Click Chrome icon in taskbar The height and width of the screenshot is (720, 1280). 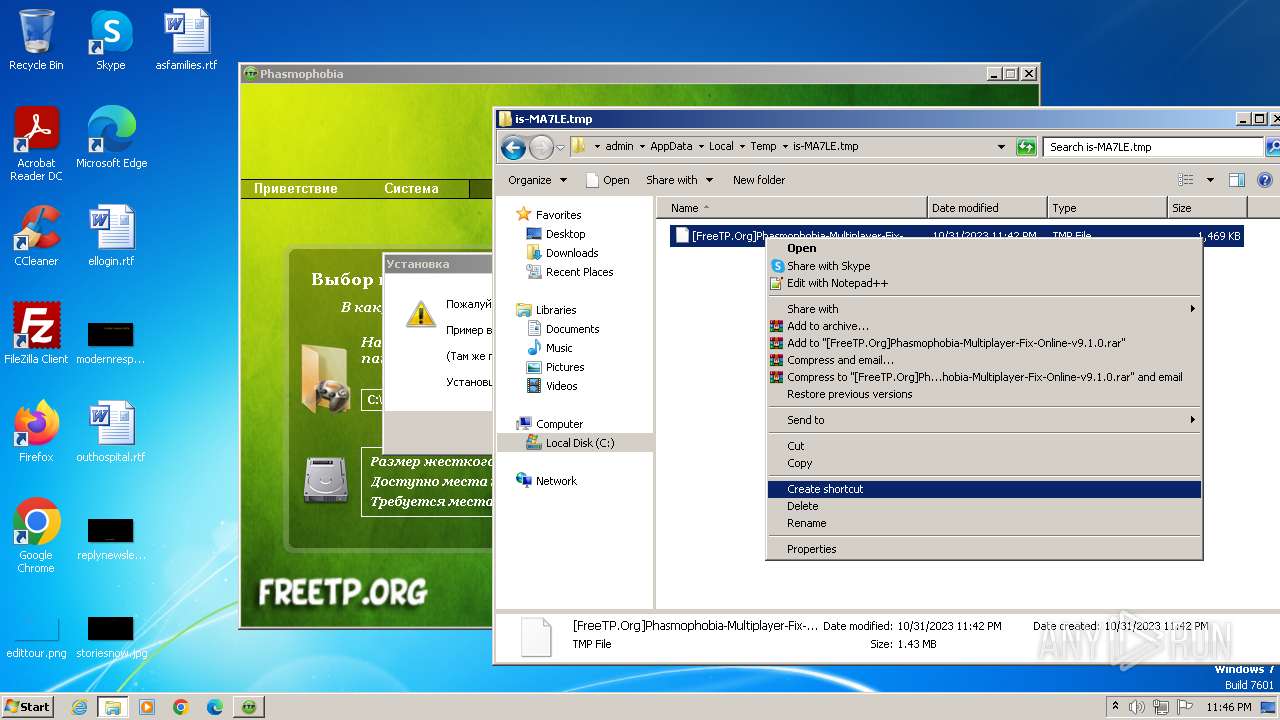pyautogui.click(x=180, y=707)
